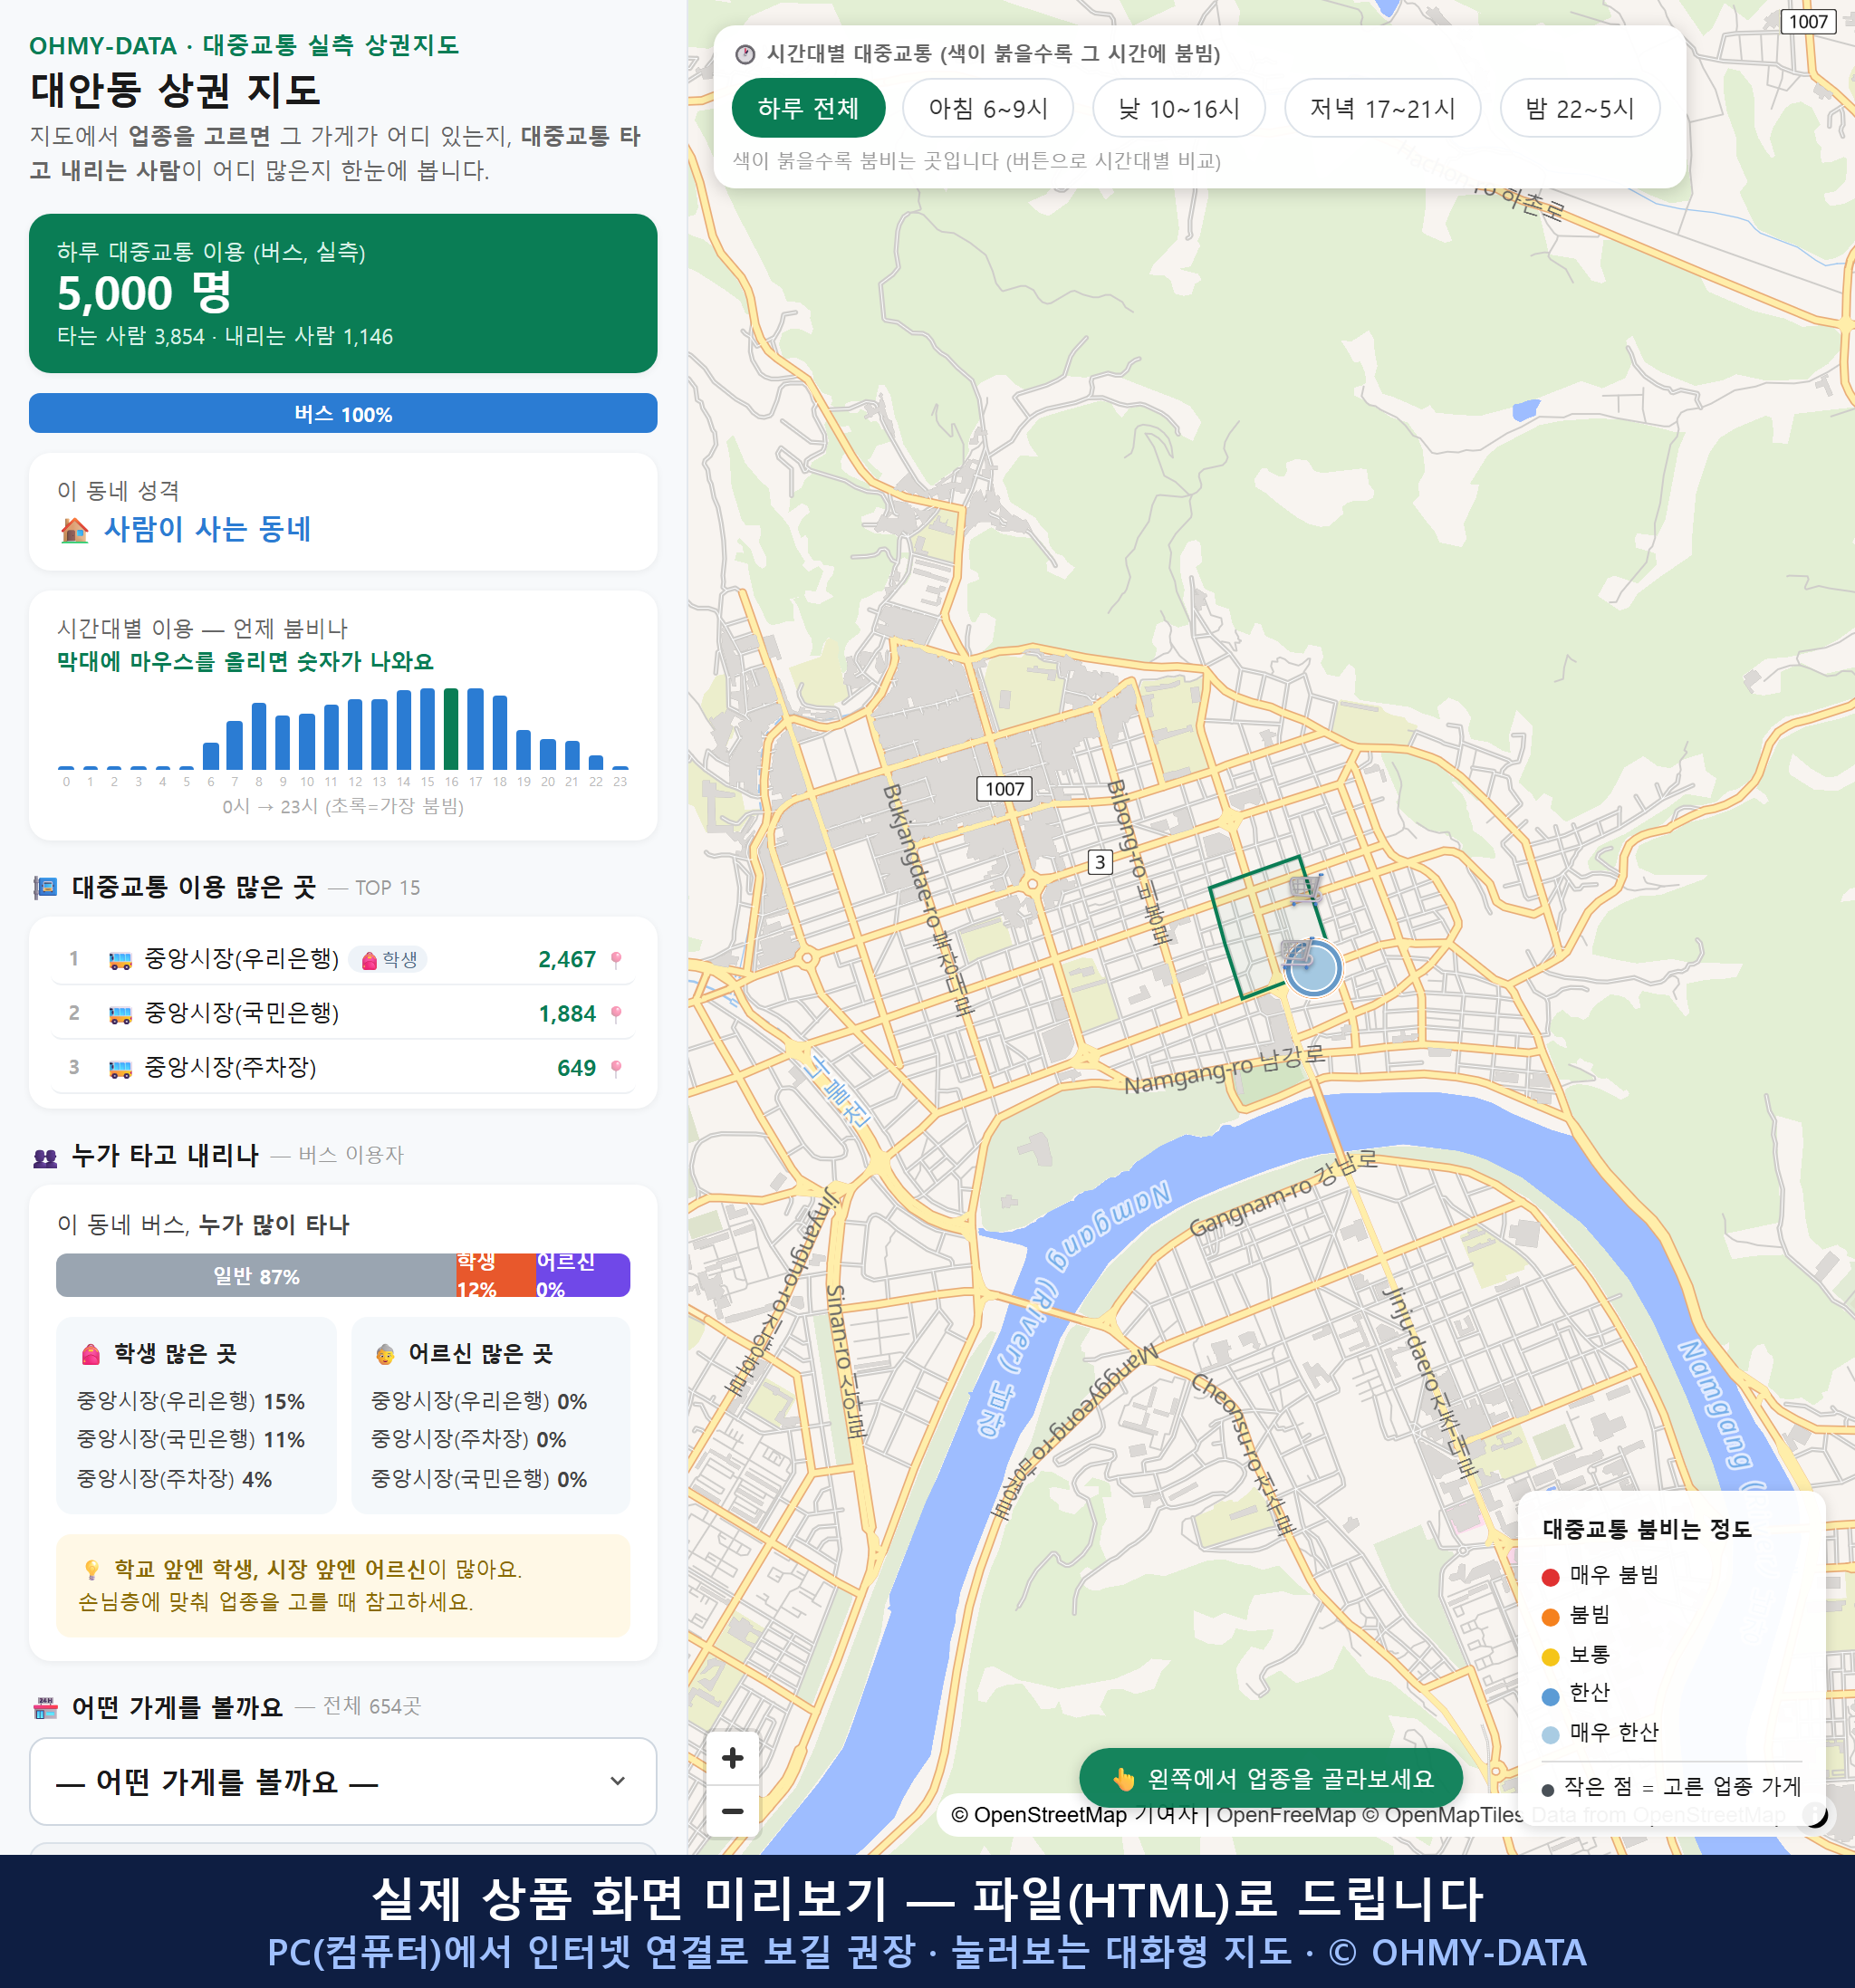Screen dimensions: 1855x1988
Task: Open the OpenMapTiles attribution link
Action: click(1443, 1814)
